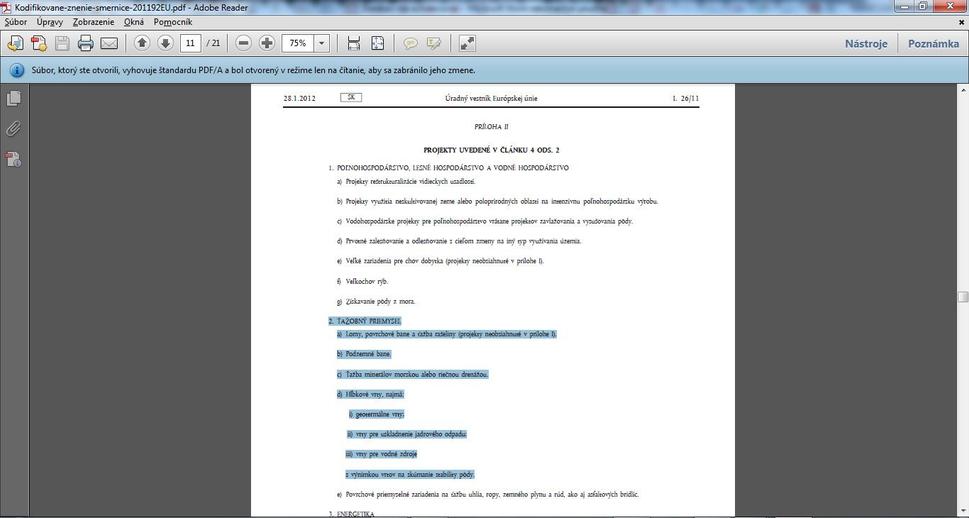Click 'Úradný vestník Európskej únie' header text
Image resolution: width=969 pixels, height=518 pixels.
tap(491, 98)
